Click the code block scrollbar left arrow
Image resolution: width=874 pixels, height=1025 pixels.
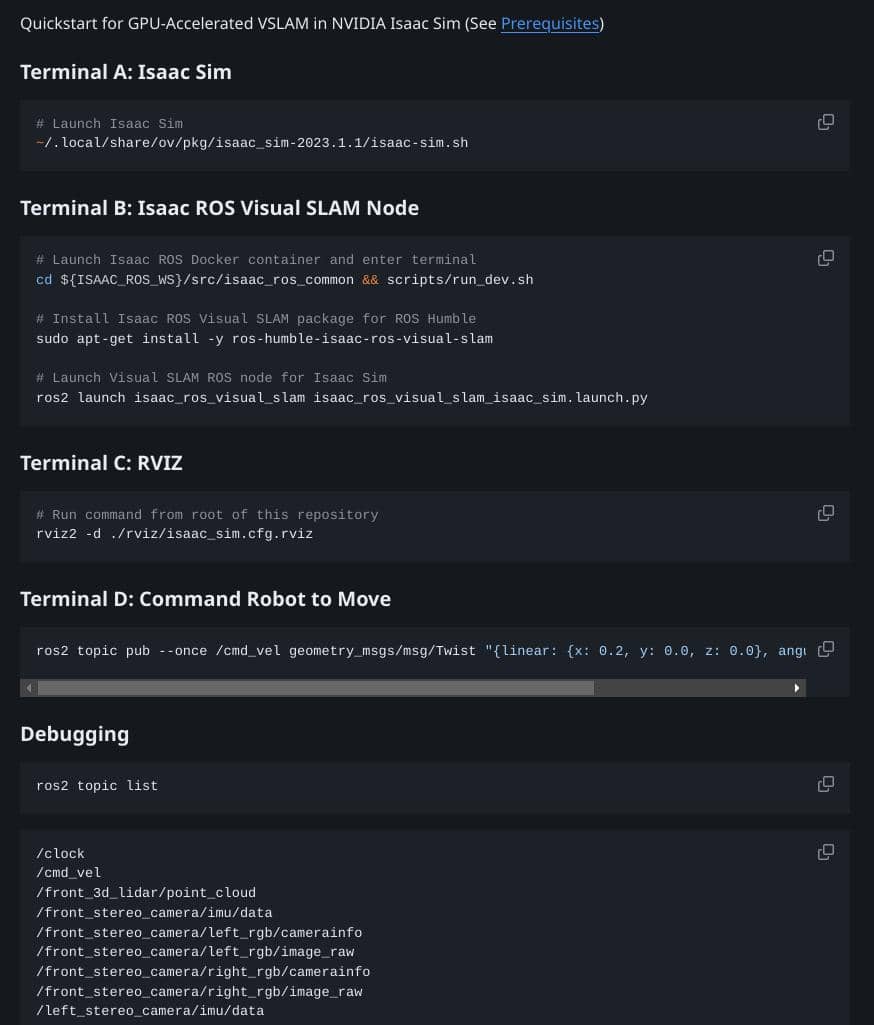pos(29,688)
